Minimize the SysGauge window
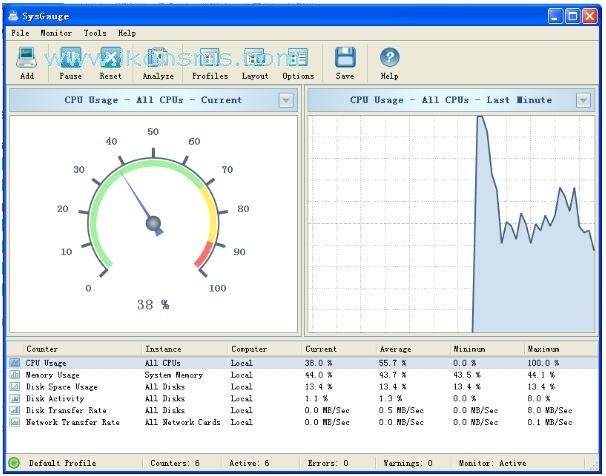 tap(555, 16)
